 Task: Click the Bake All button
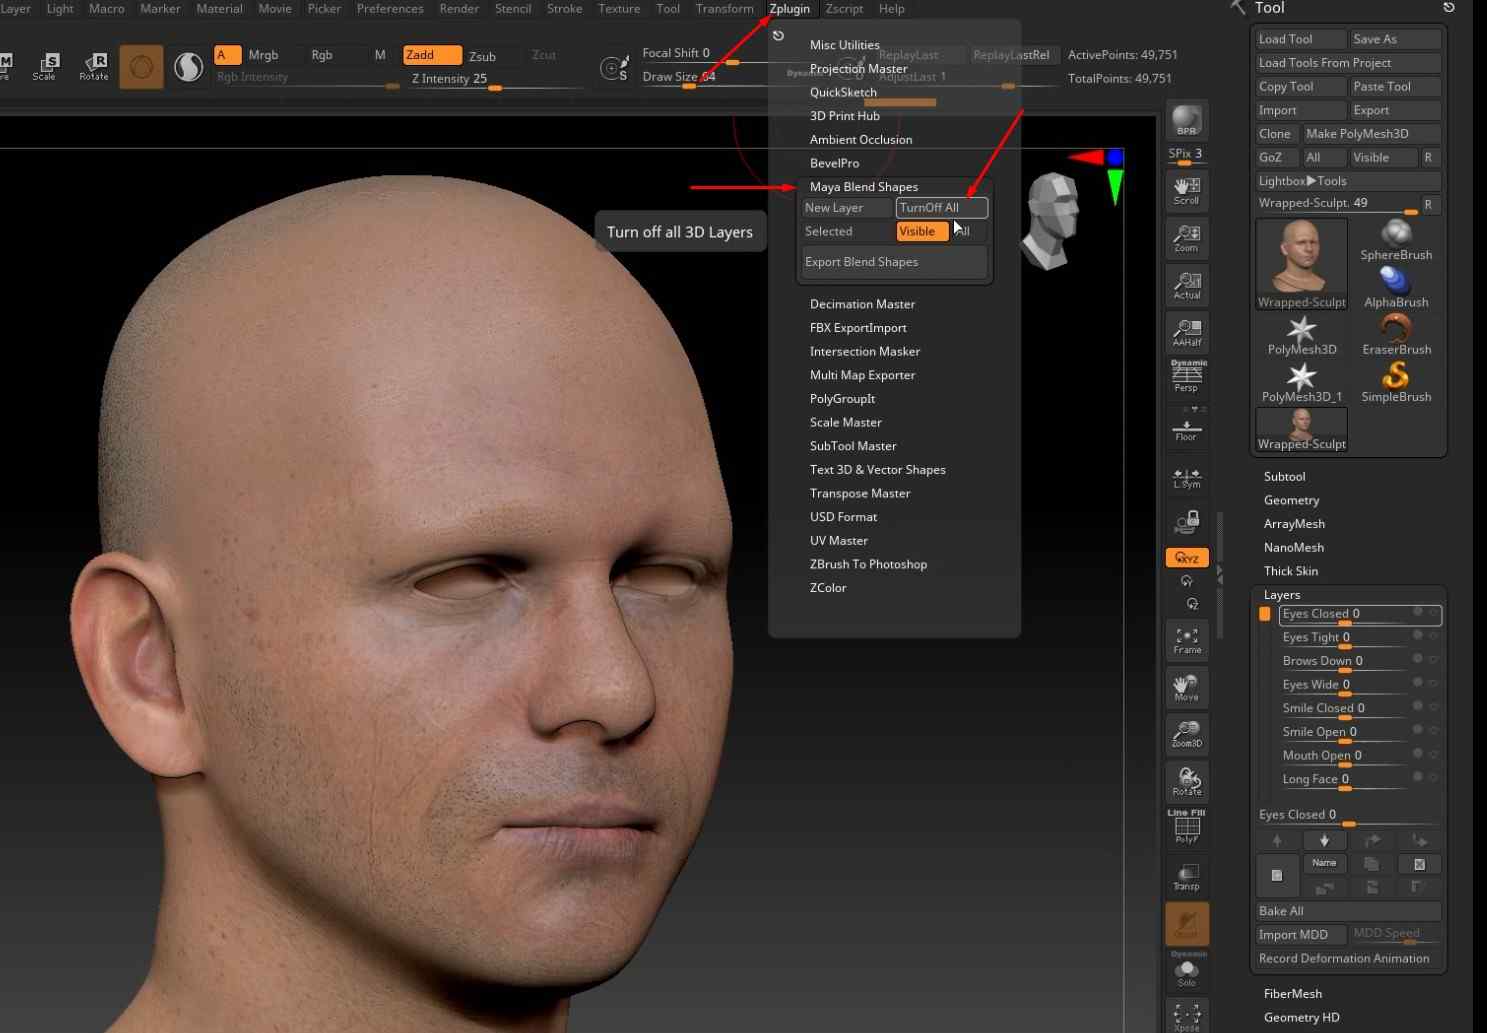(1348, 911)
